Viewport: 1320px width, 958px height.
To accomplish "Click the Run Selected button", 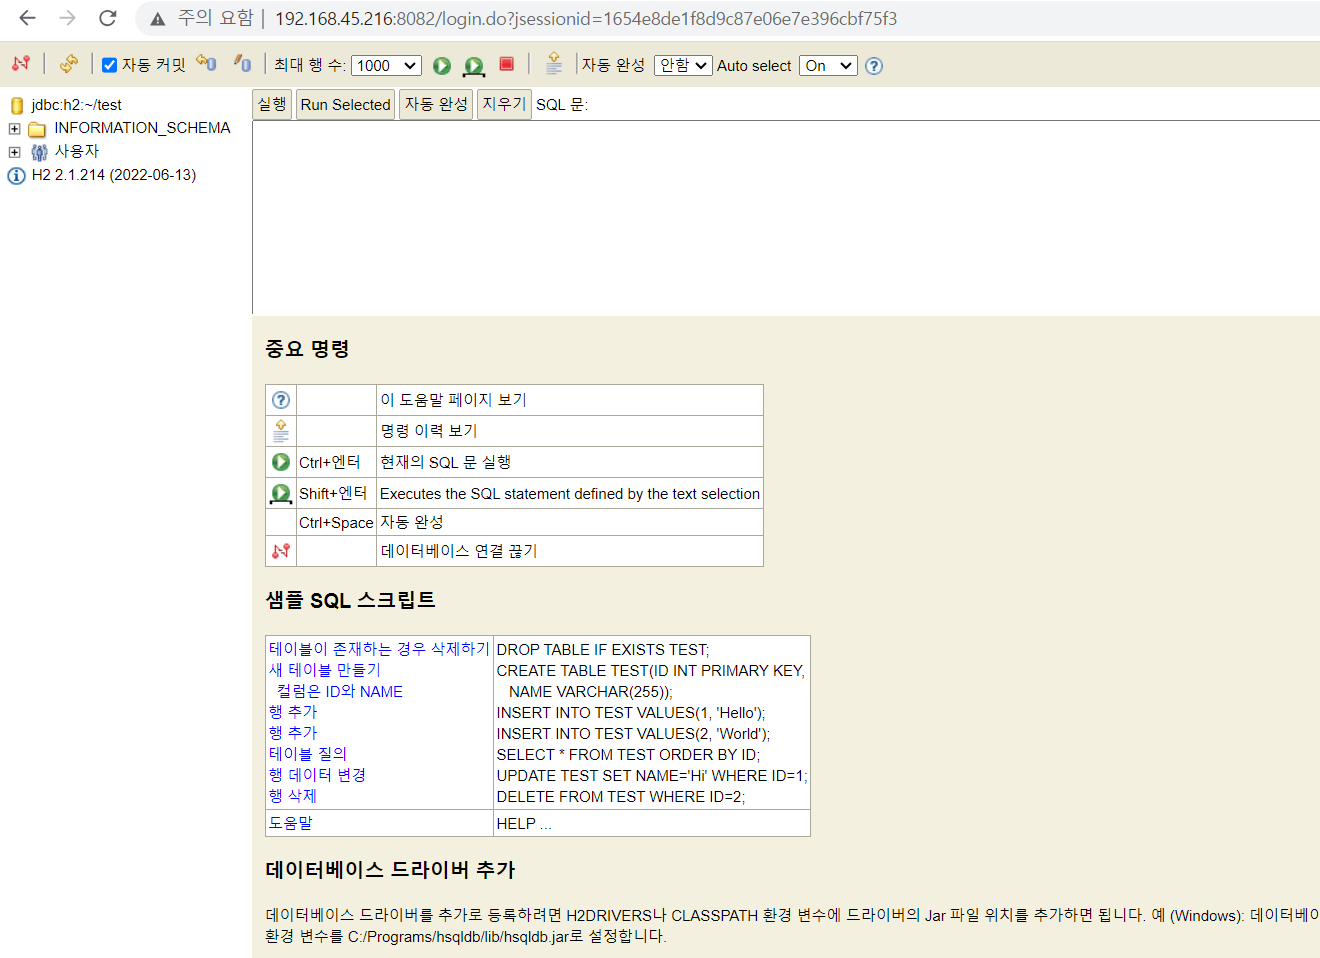I will (x=345, y=104).
